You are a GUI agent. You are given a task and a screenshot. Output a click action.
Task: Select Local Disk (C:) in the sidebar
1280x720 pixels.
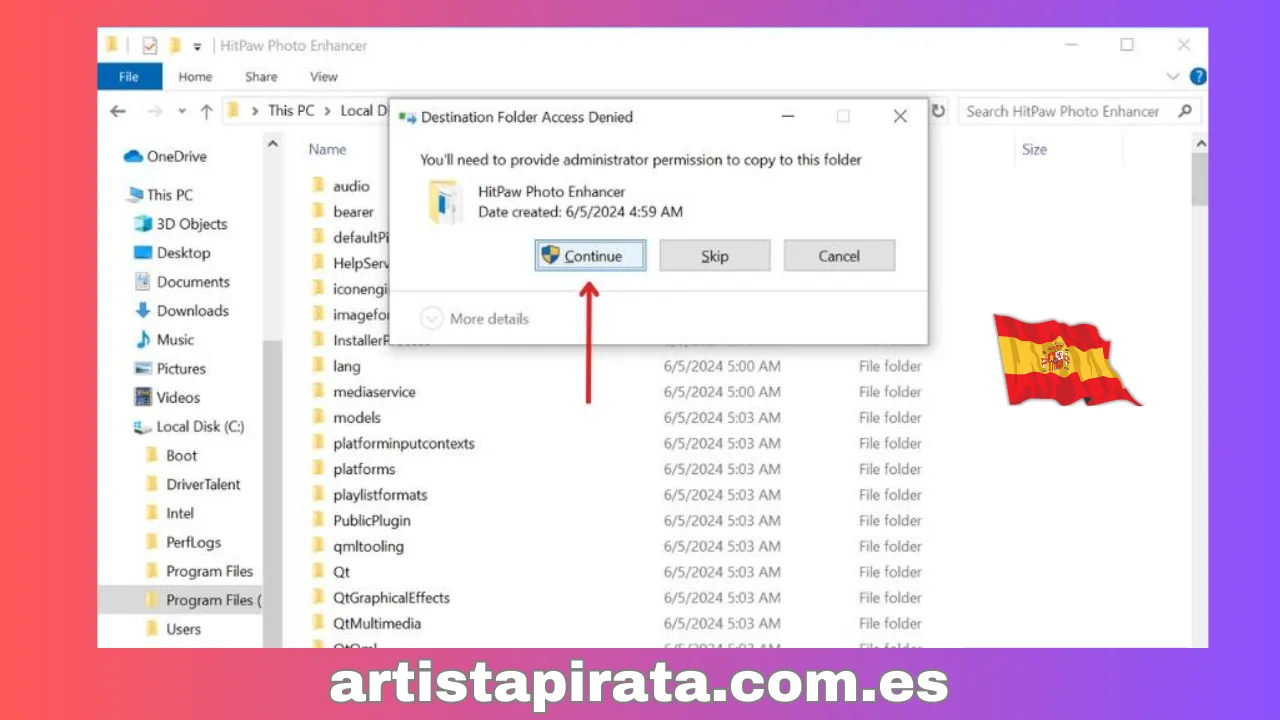pyautogui.click(x=189, y=427)
